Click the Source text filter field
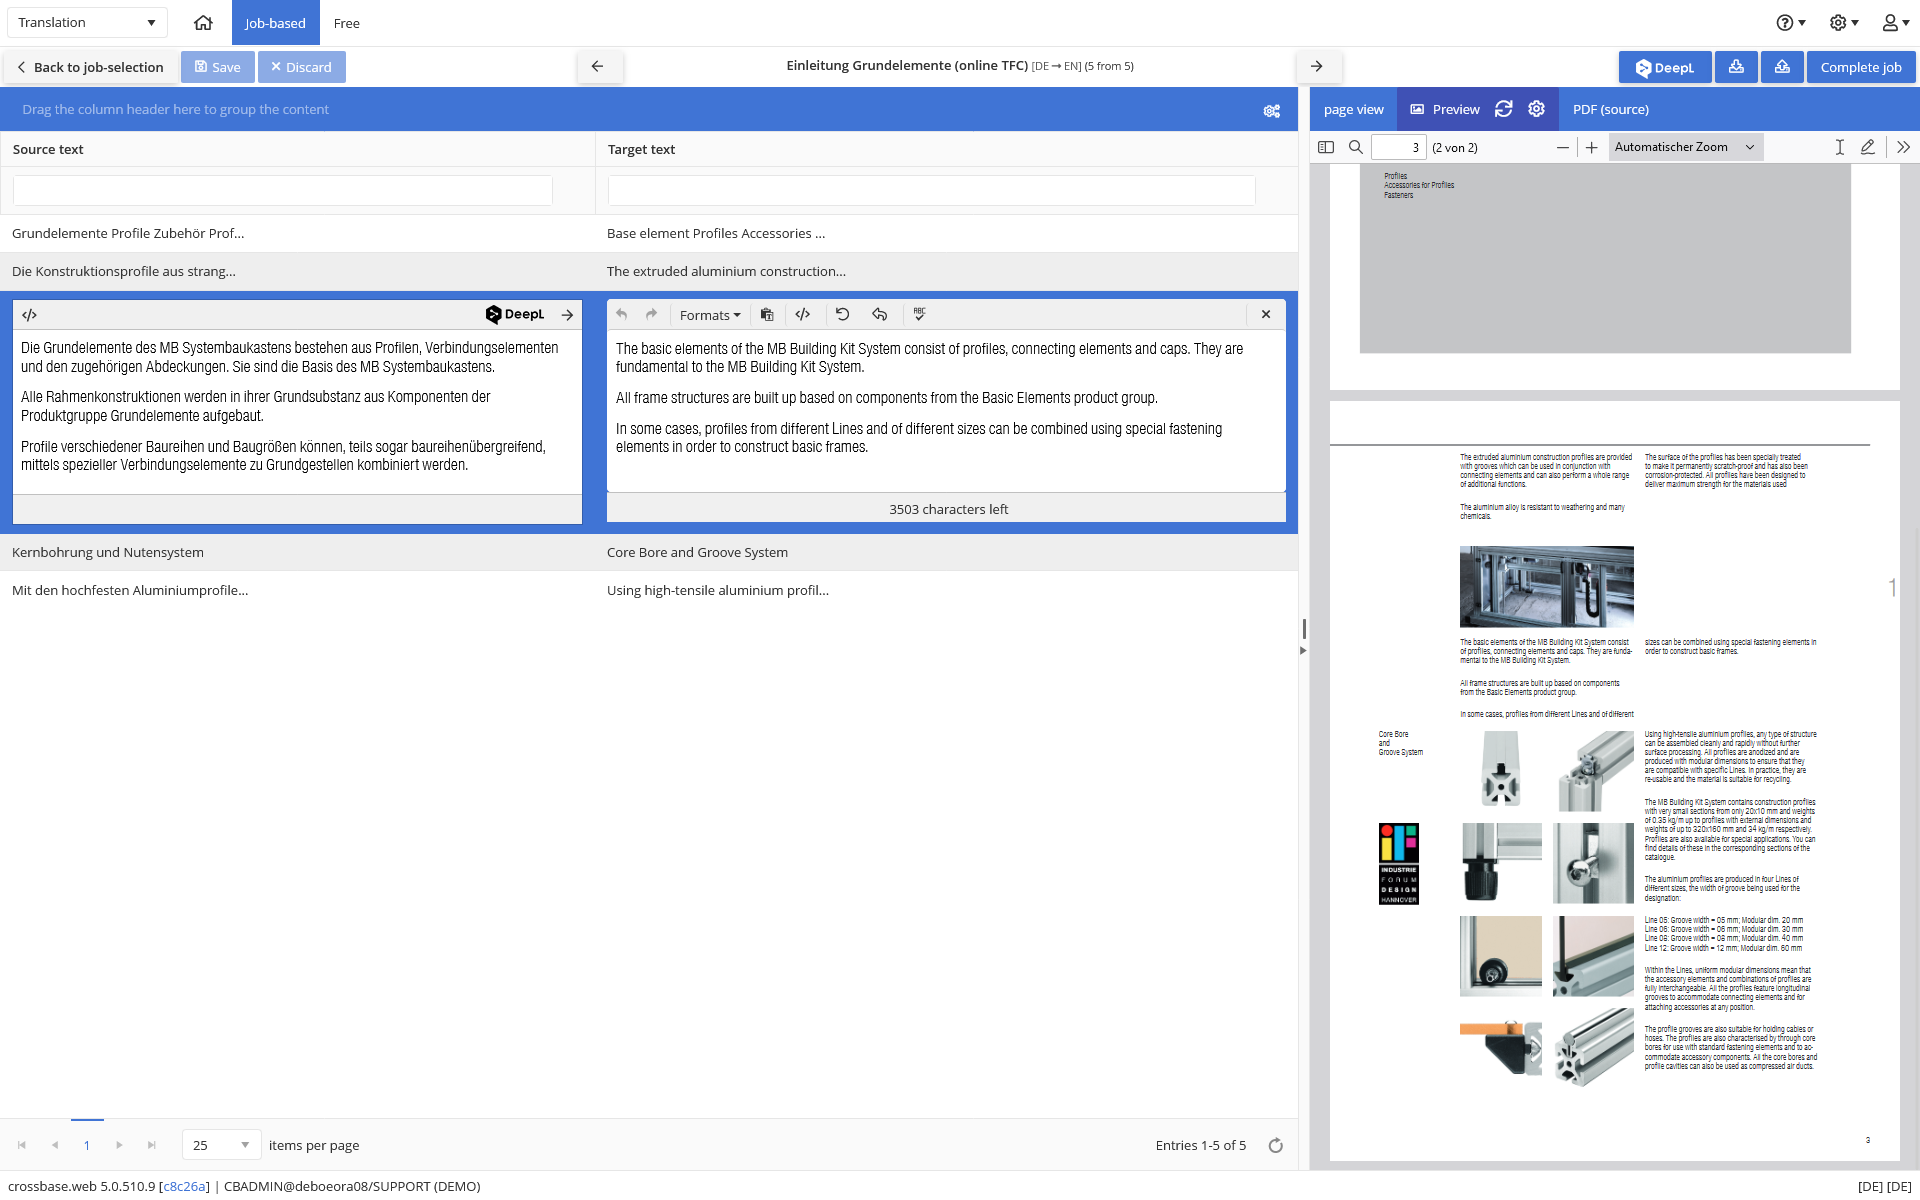This screenshot has width=1920, height=1200. (x=283, y=190)
